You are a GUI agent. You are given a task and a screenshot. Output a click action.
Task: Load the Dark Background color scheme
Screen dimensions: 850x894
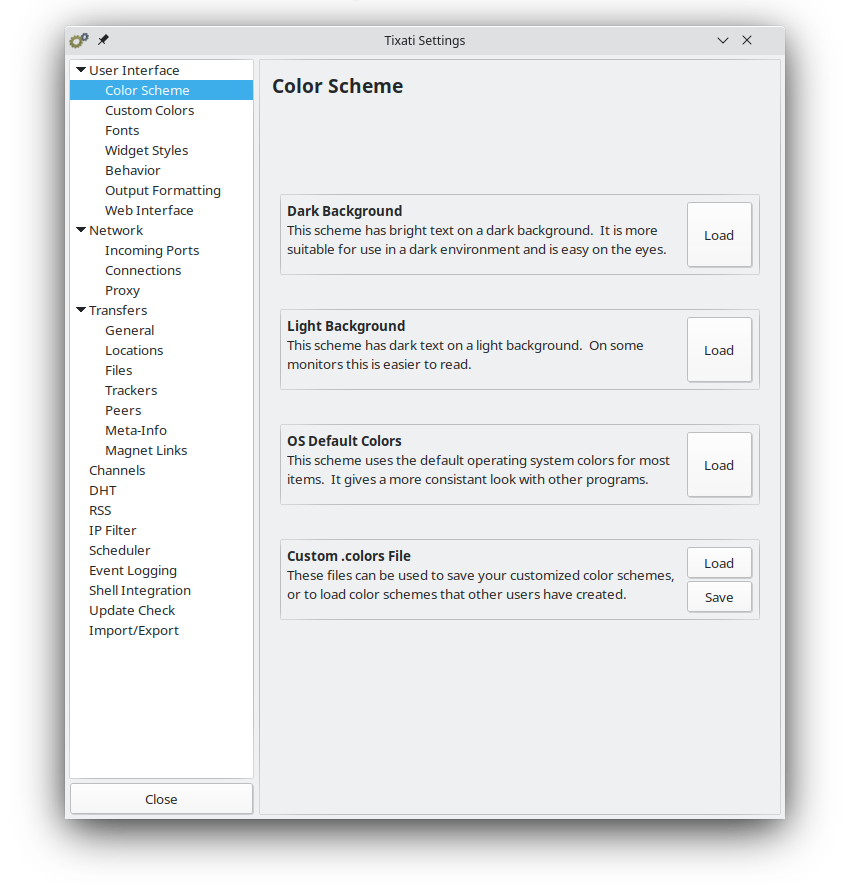pyautogui.click(x=718, y=234)
